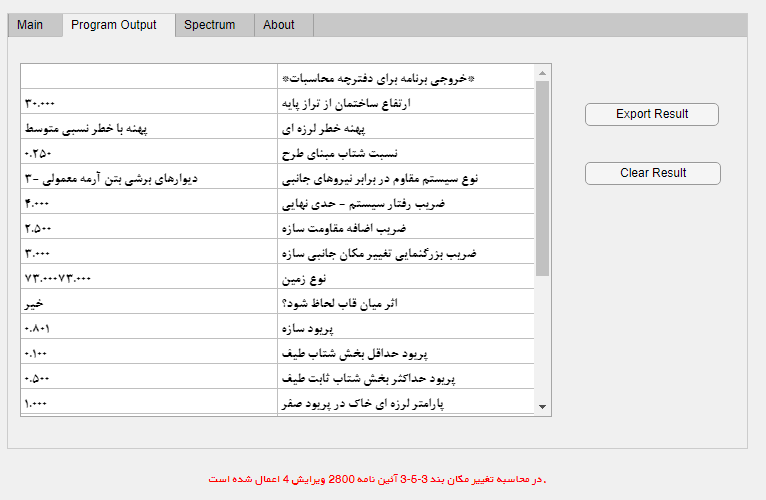Switch to the Main tab

click(x=30, y=25)
